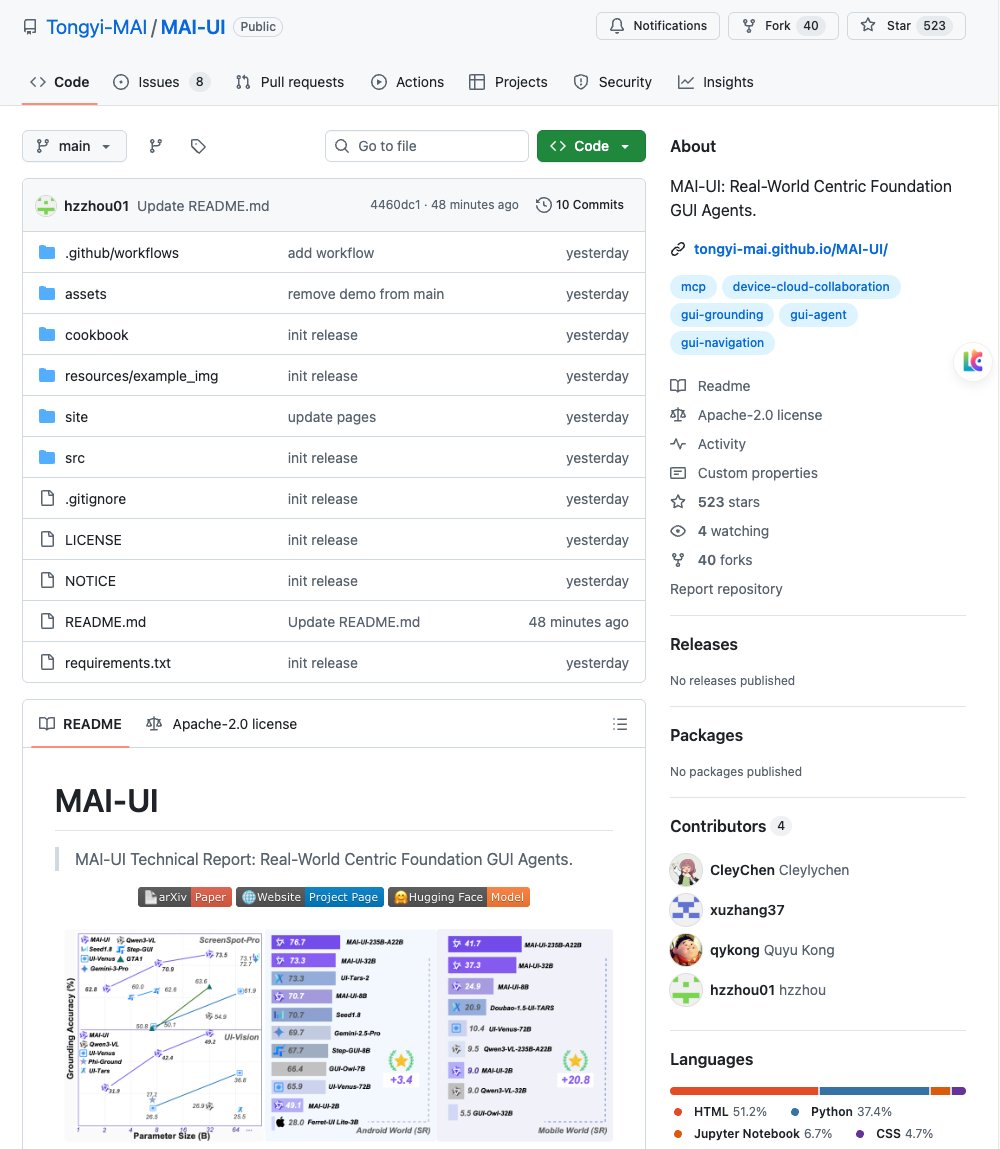Screen dimensions: 1000x1149
Task: Select the Code tab
Action: [x=59, y=82]
